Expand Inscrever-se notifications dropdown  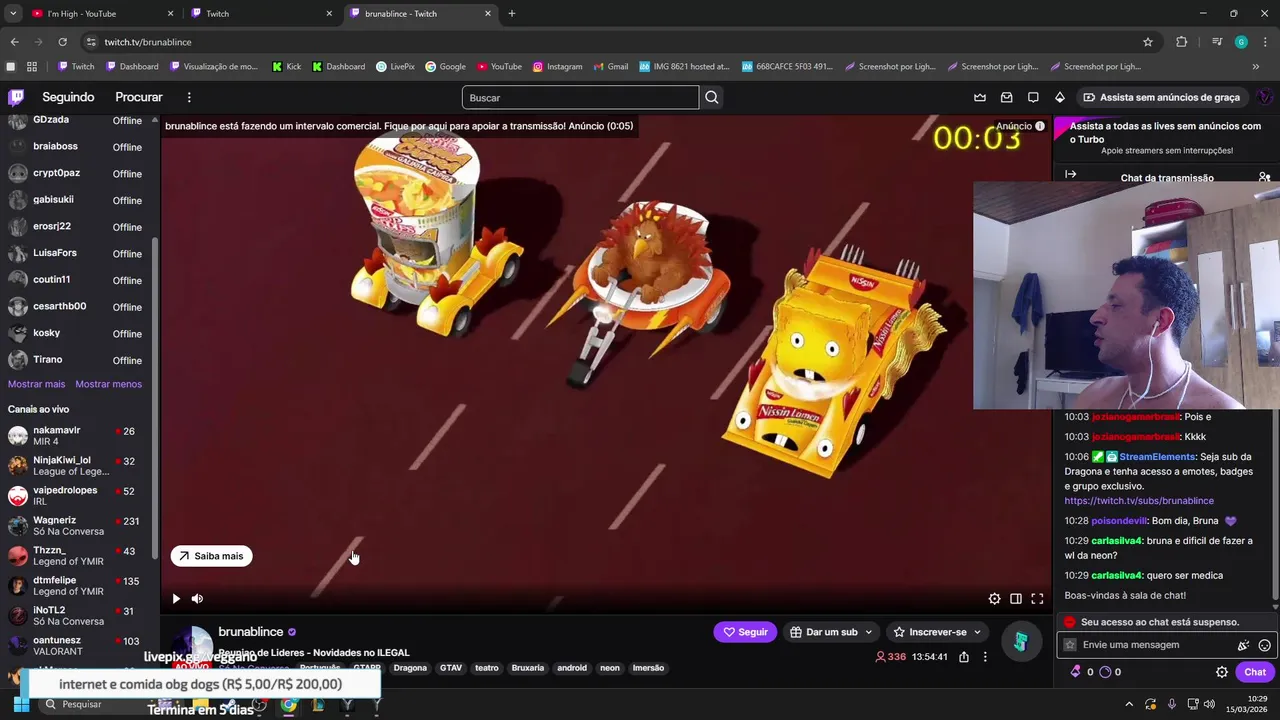977,632
